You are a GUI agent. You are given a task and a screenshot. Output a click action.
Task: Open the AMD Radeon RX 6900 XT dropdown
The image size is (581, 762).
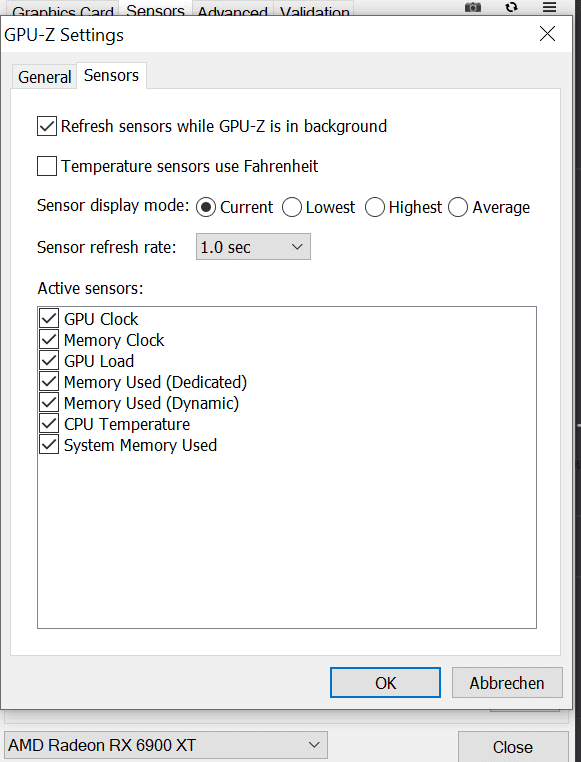point(166,745)
